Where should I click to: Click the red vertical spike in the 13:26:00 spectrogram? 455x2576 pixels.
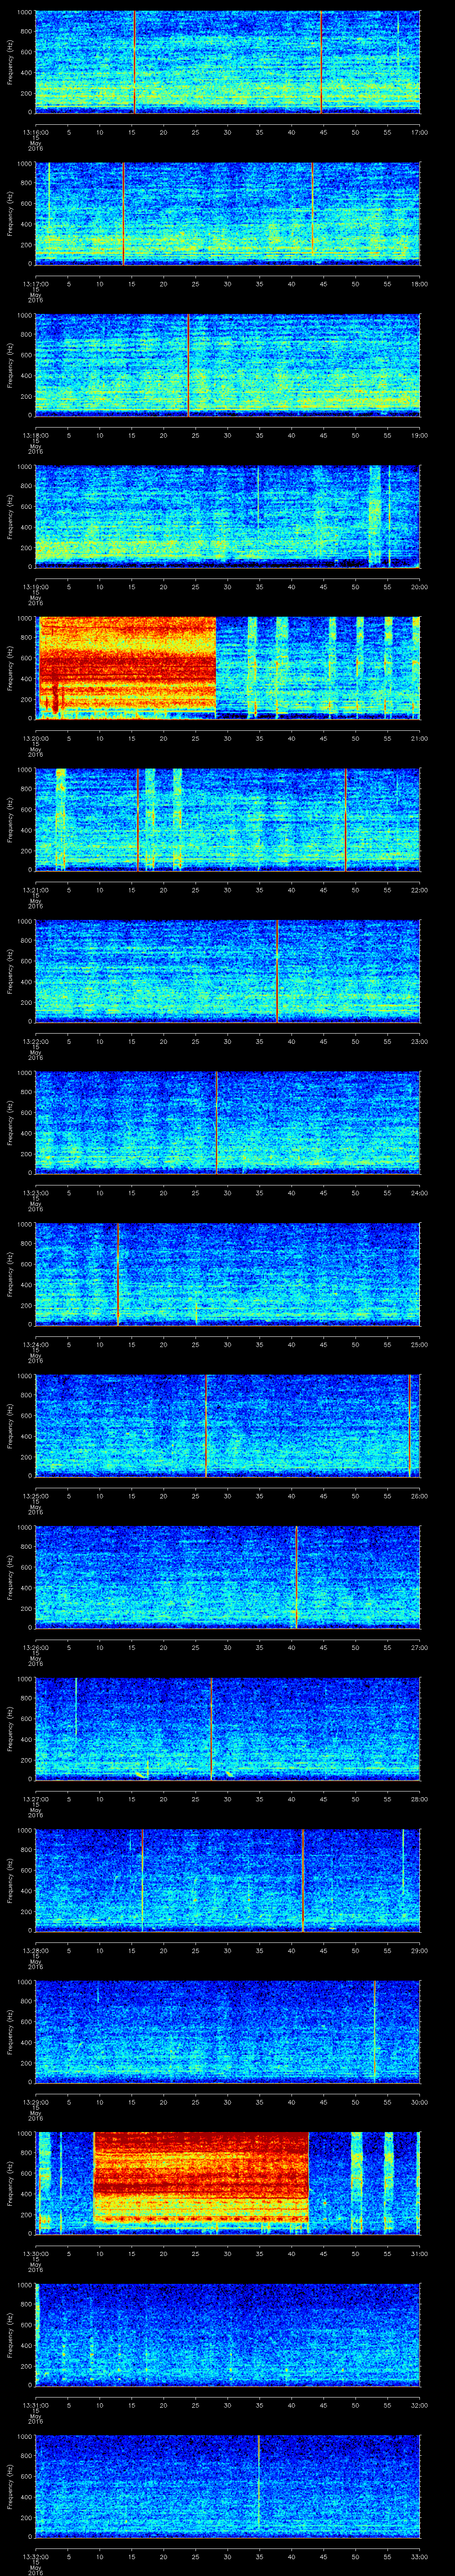point(296,1577)
